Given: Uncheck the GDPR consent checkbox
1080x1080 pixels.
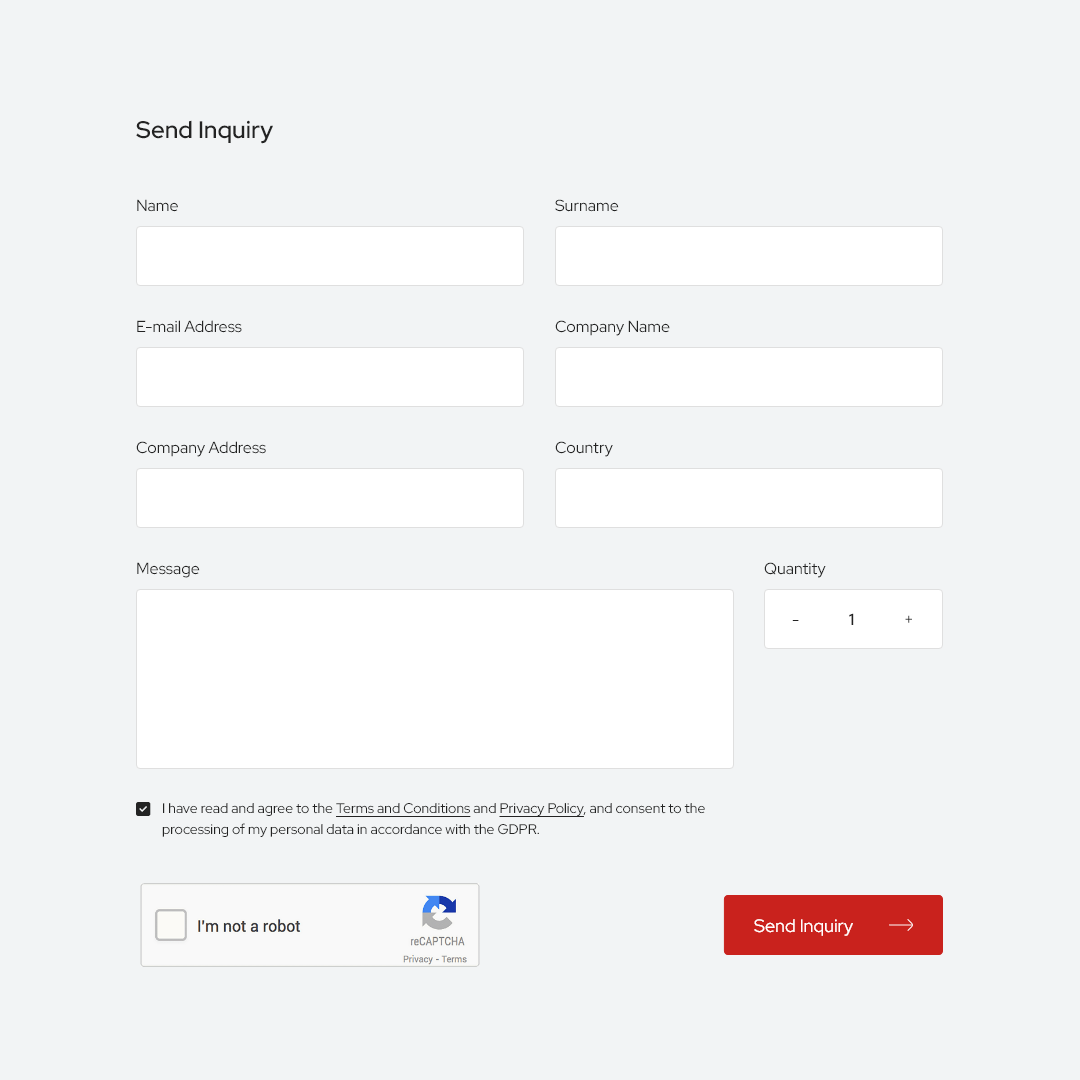Looking at the screenshot, I should pos(143,809).
